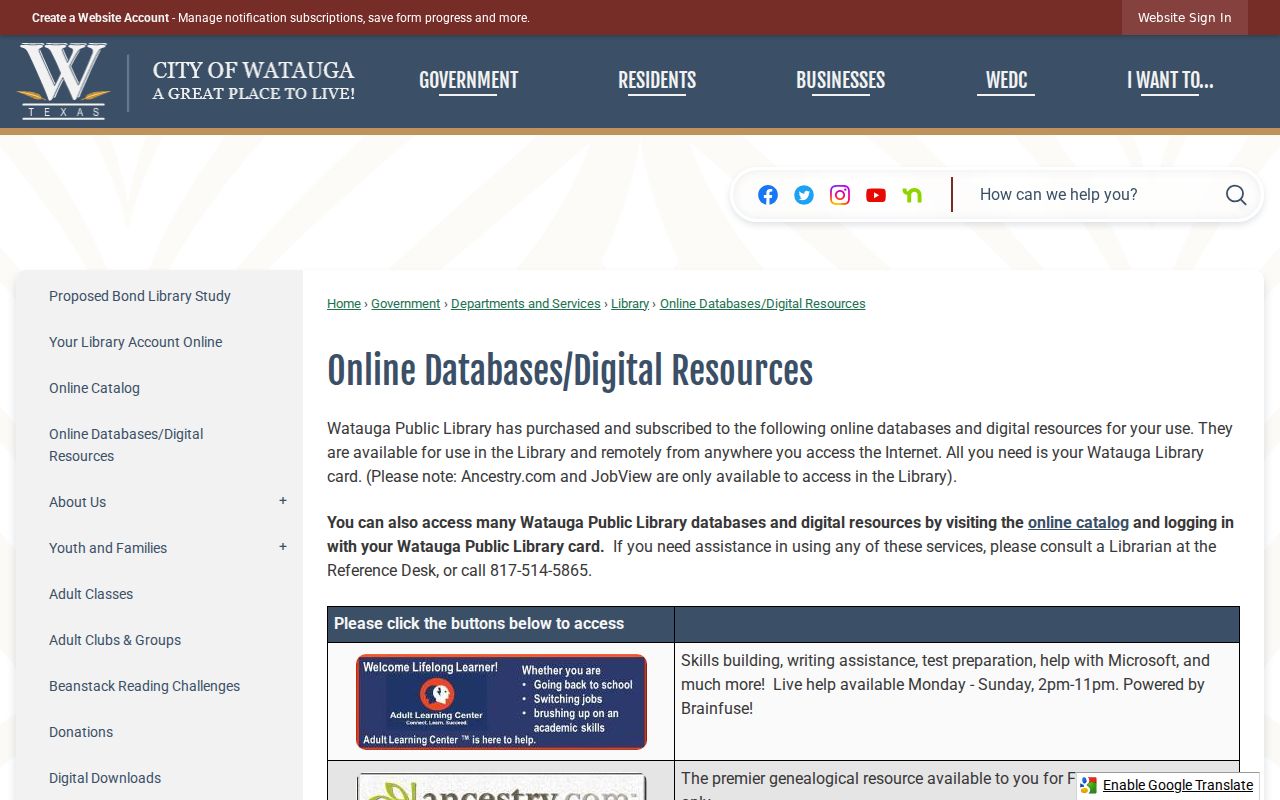The image size is (1280, 800).
Task: Select Your Library Account Online
Action: tap(136, 342)
